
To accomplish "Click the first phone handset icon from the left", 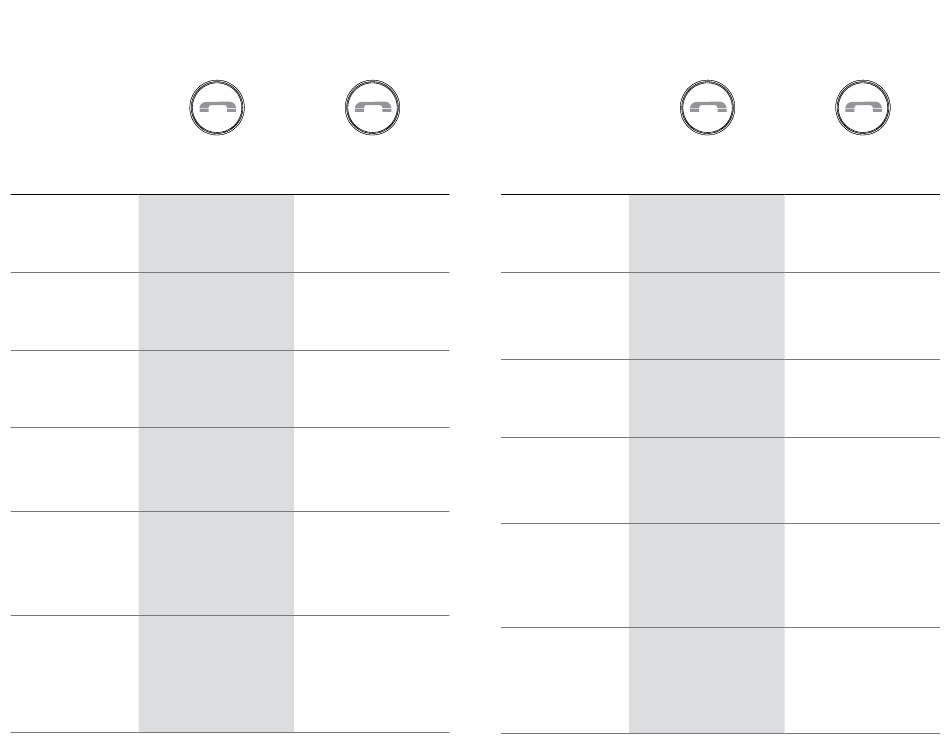I will 217,107.
